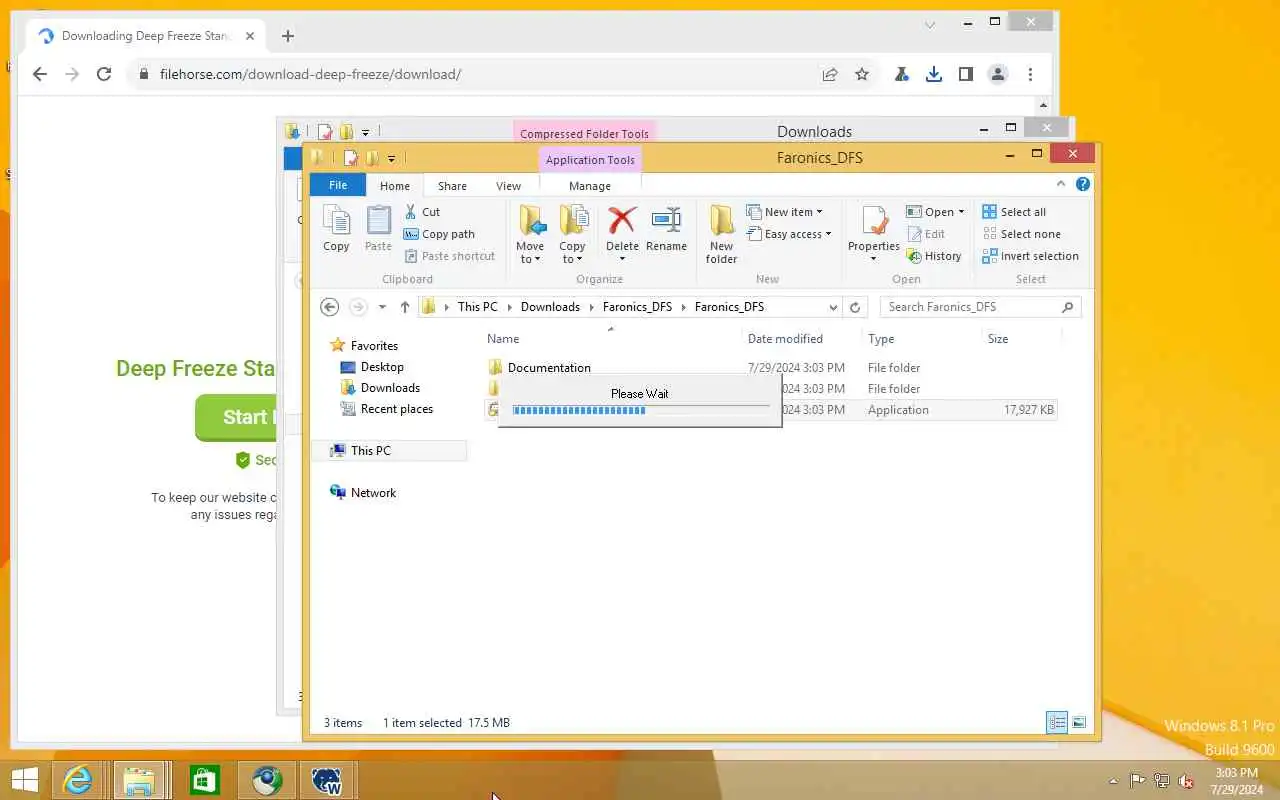The image size is (1280, 800).
Task: Expand the Quick Access Toolbar customize arrow
Action: [x=391, y=158]
